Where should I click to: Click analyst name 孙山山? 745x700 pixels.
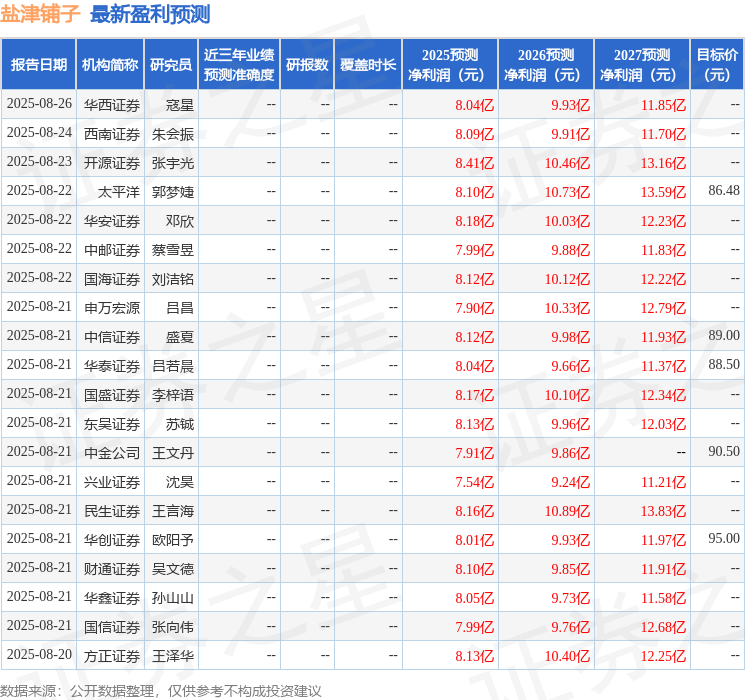coord(173,598)
